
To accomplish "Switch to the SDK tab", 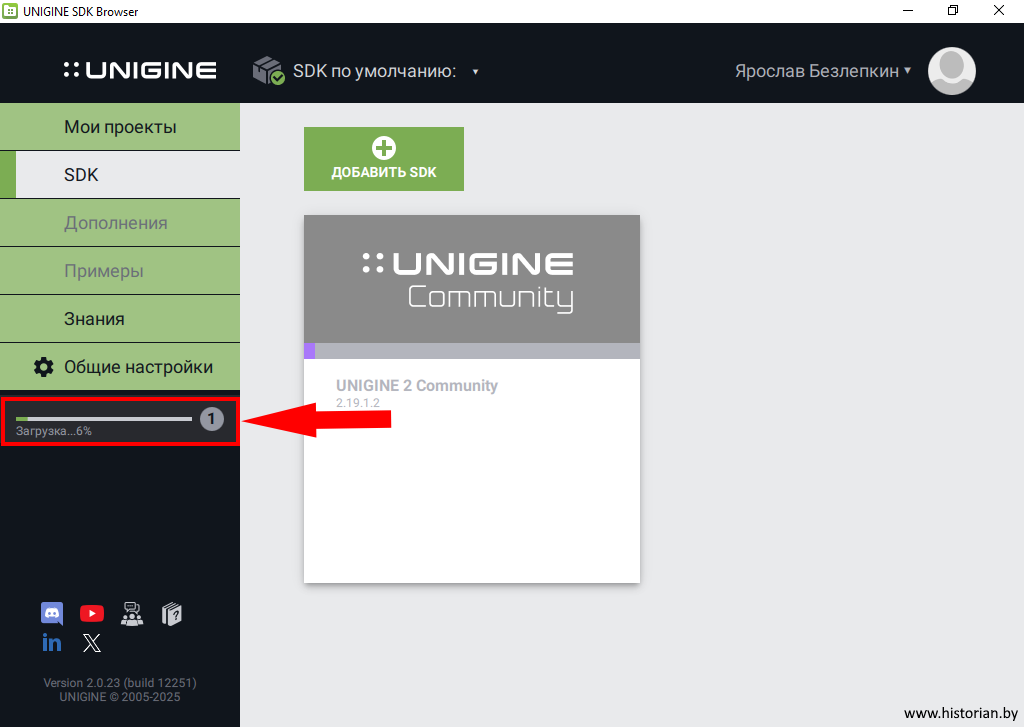I will click(x=120, y=175).
